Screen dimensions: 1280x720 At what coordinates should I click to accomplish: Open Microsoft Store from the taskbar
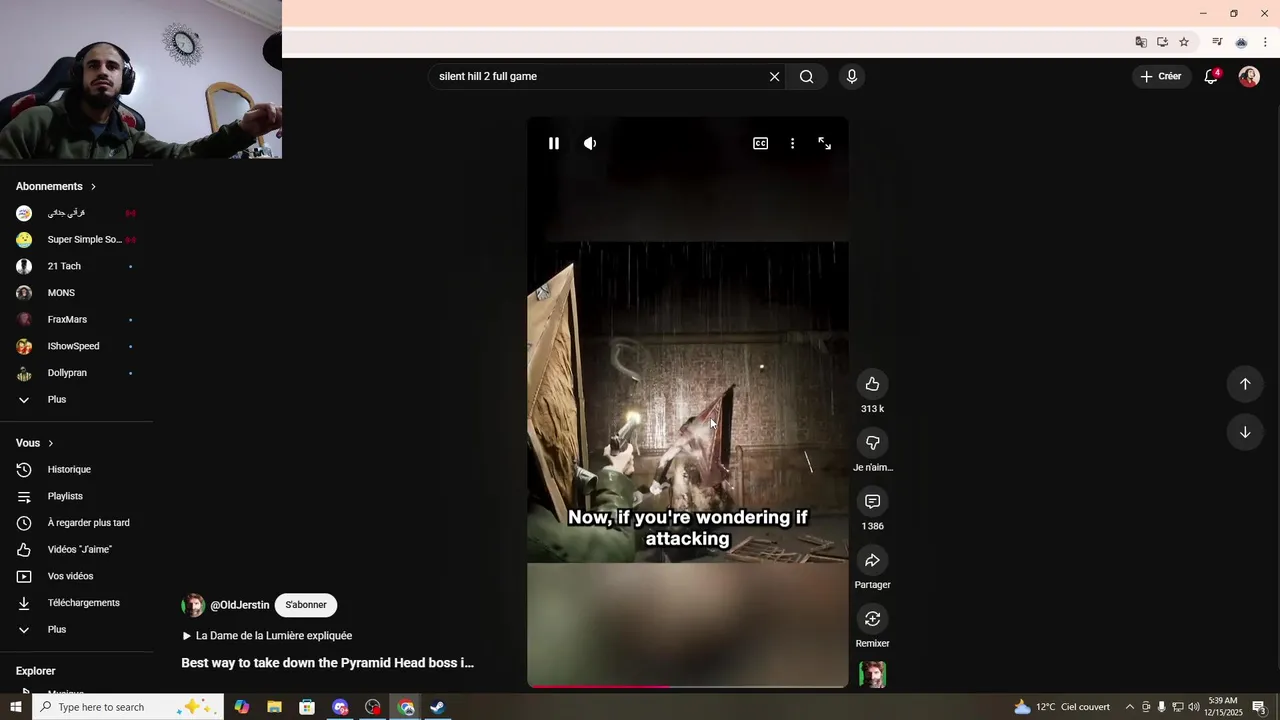[307, 707]
